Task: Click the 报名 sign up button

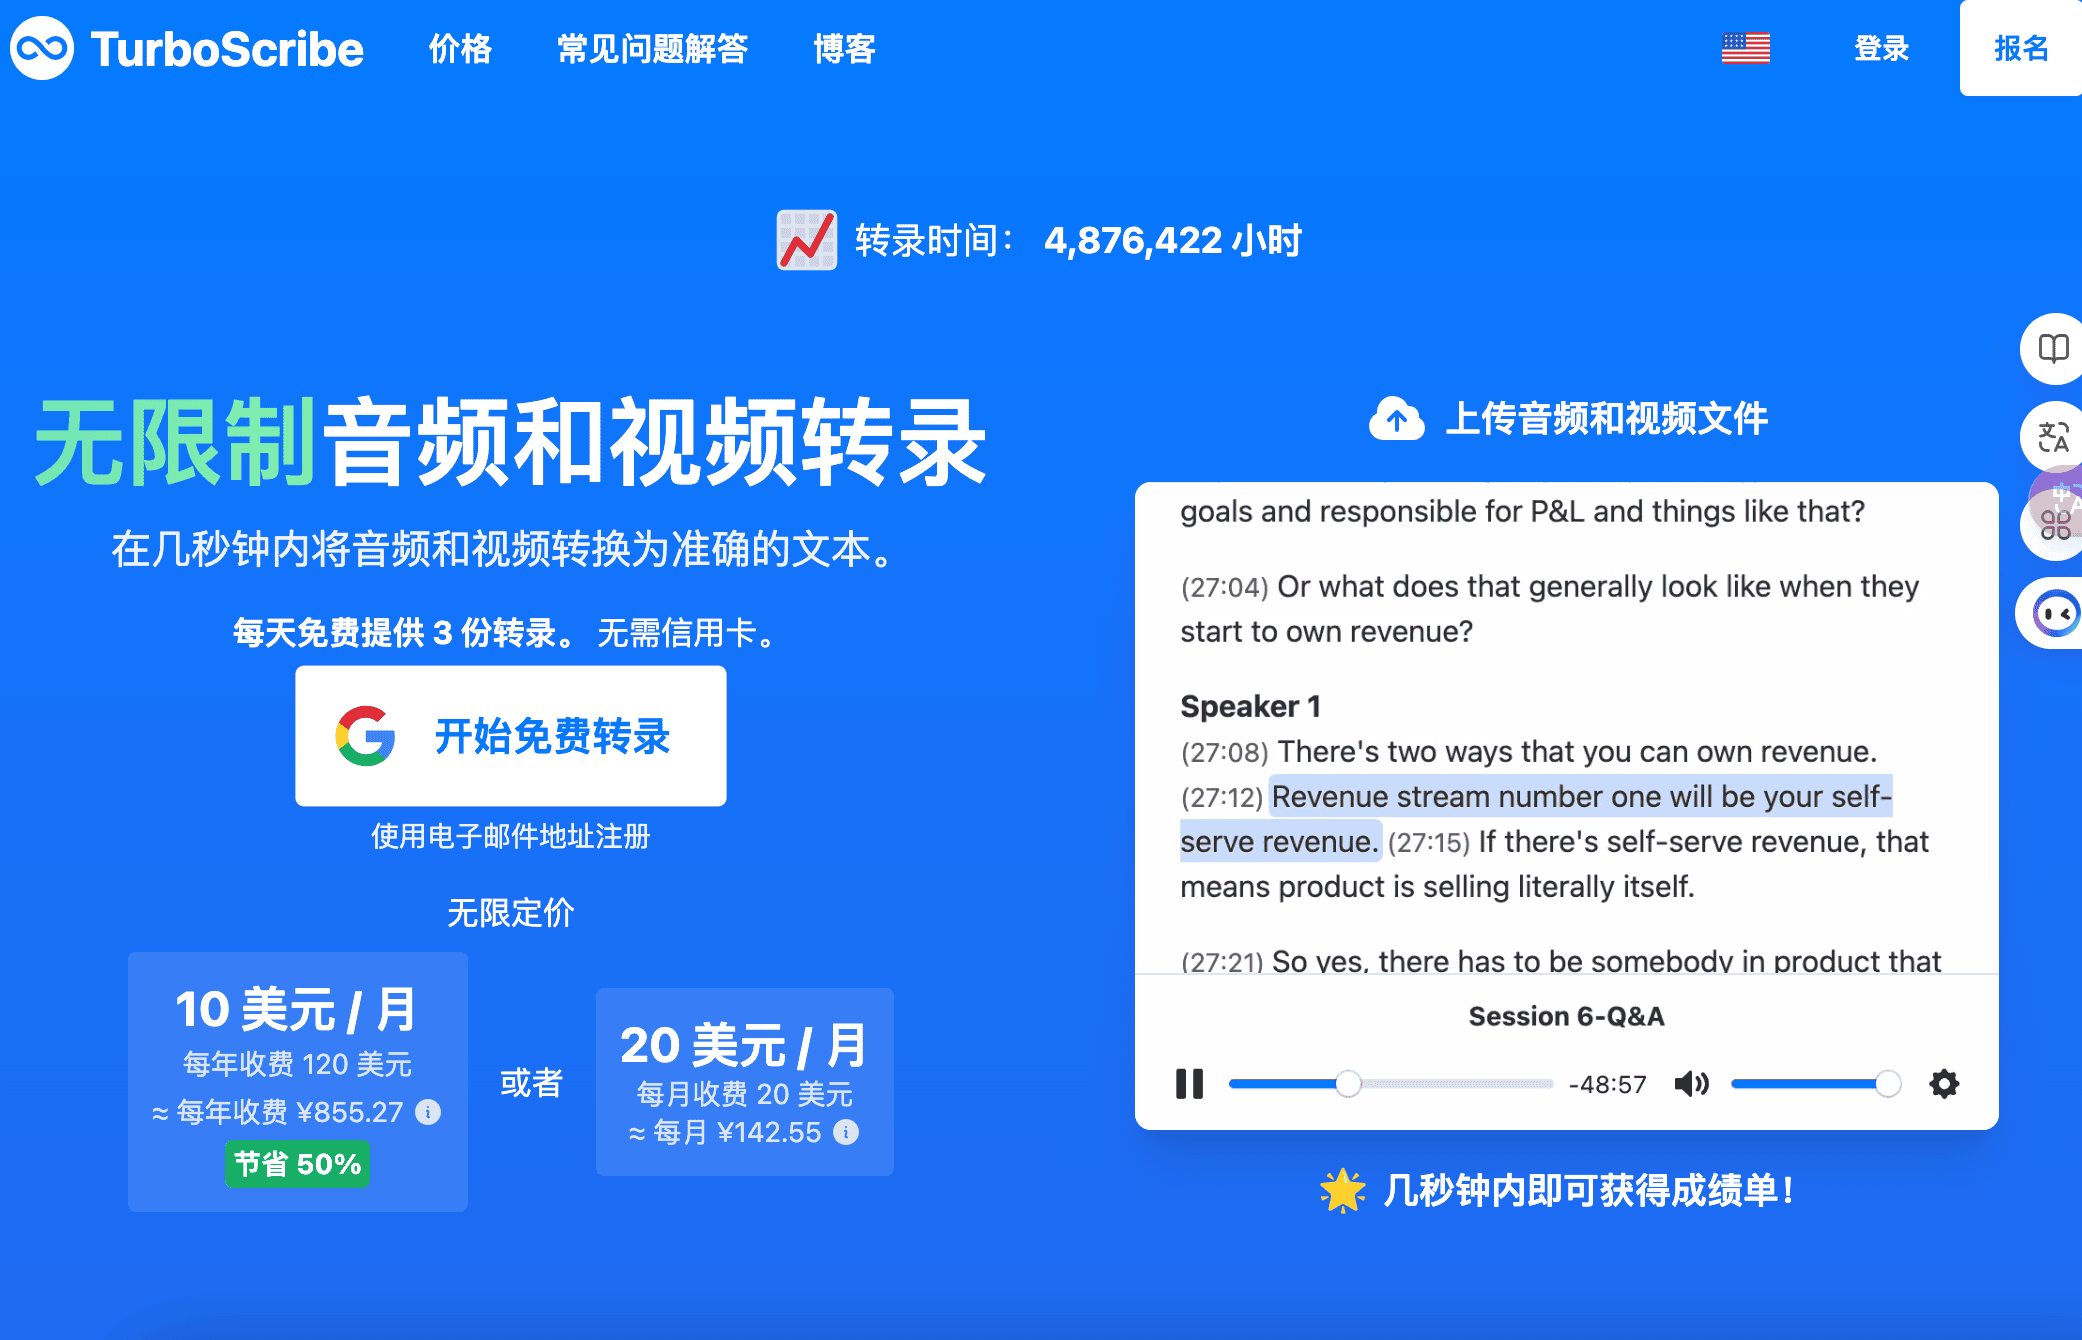Action: [2021, 48]
